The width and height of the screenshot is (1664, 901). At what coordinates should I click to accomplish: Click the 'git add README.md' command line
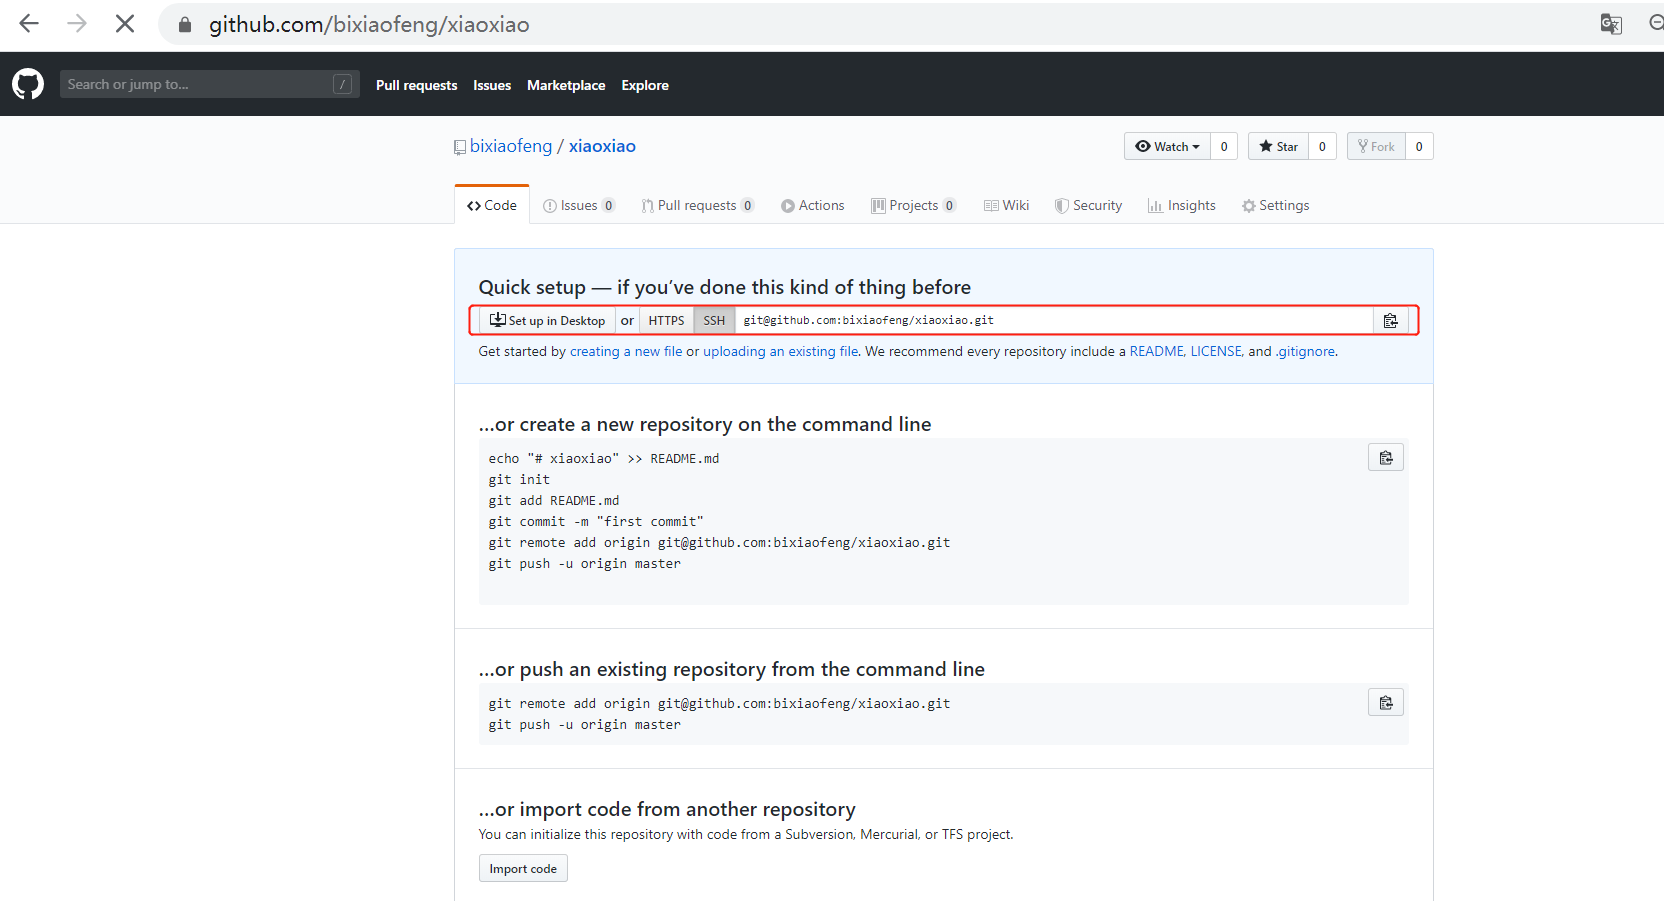pyautogui.click(x=554, y=501)
